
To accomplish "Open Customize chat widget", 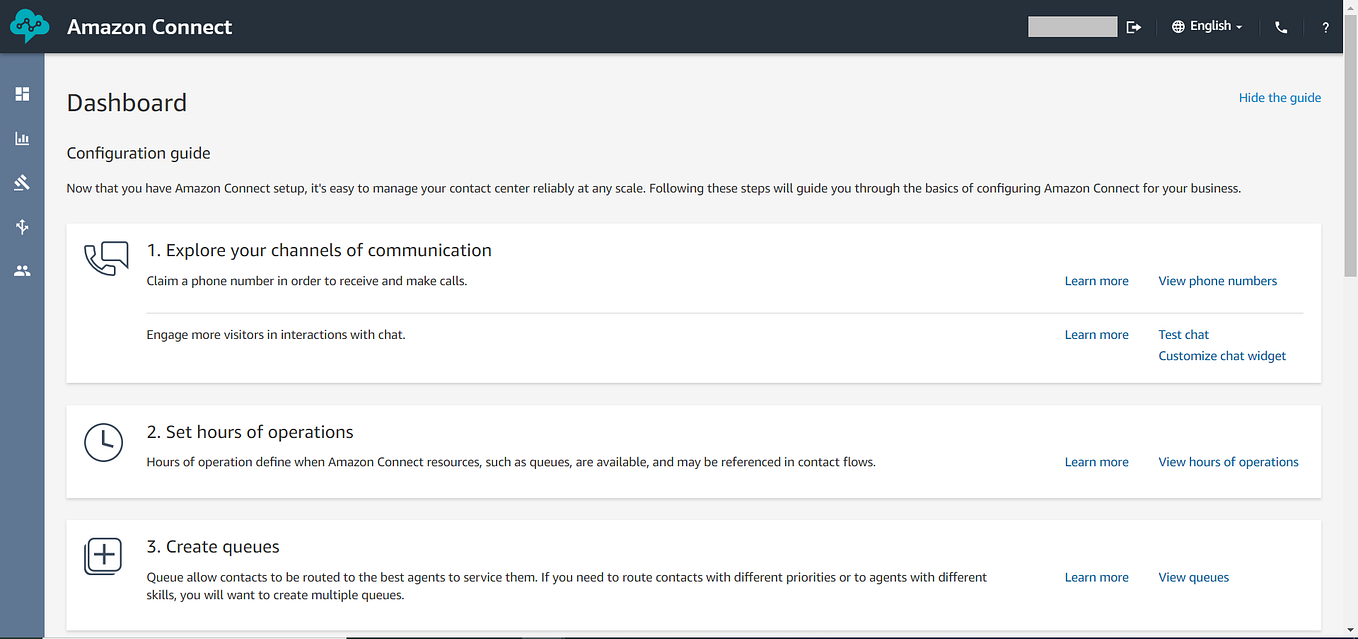I will pyautogui.click(x=1221, y=355).
